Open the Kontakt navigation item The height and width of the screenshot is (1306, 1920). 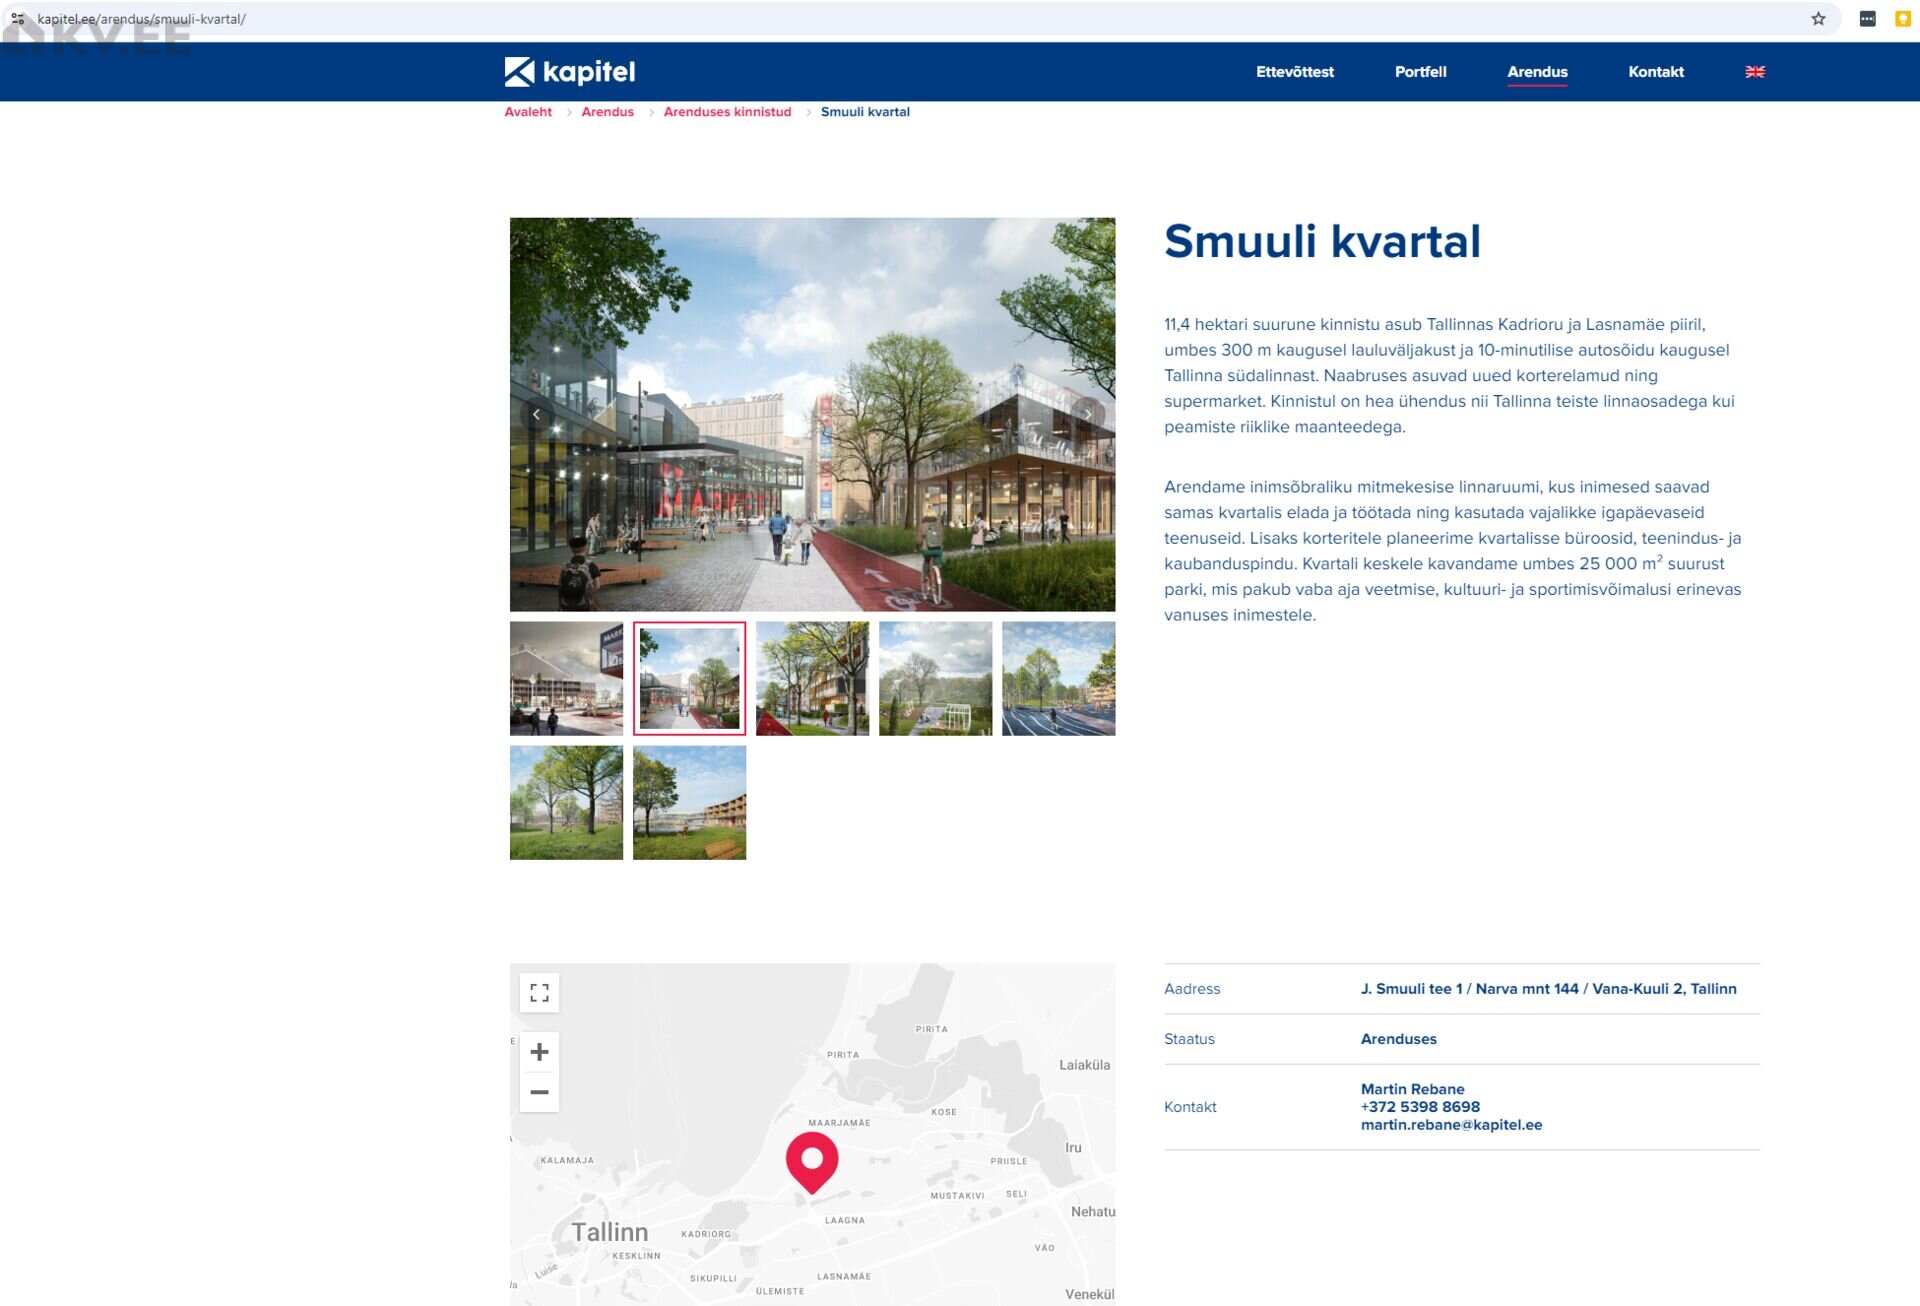pyautogui.click(x=1655, y=72)
